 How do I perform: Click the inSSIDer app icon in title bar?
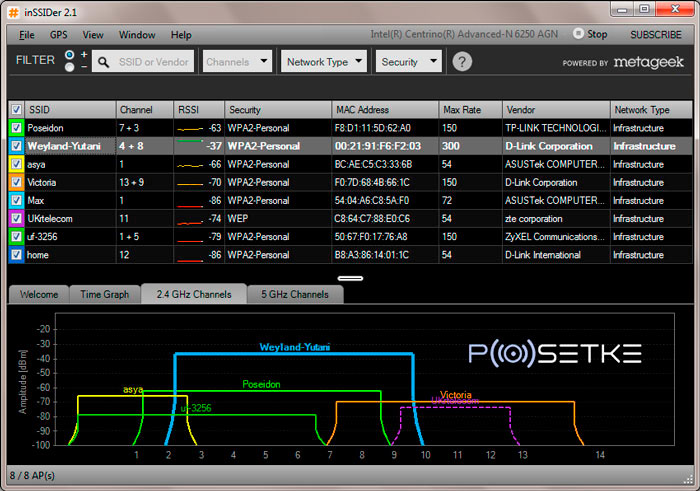(13, 12)
